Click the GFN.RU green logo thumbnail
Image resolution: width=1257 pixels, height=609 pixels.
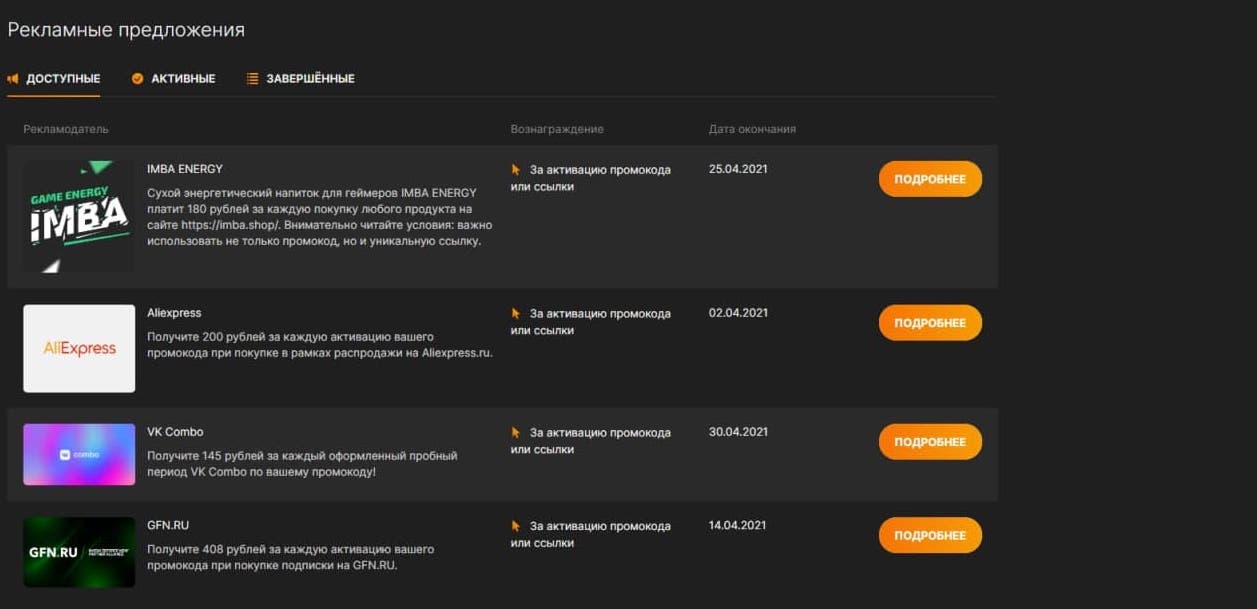point(79,552)
